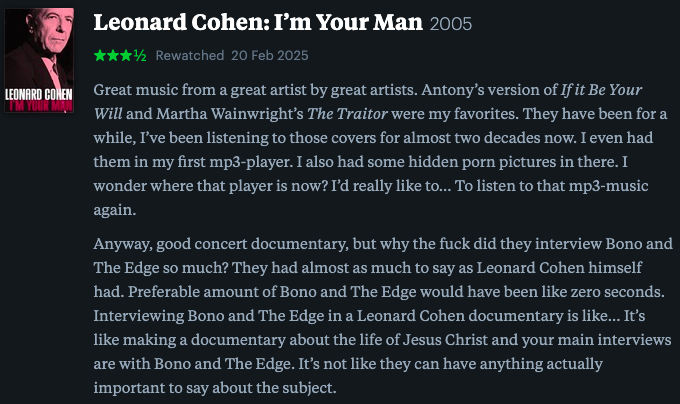Click the LEONARD COHEN text on poster
This screenshot has height=404, width=680.
coord(39,94)
